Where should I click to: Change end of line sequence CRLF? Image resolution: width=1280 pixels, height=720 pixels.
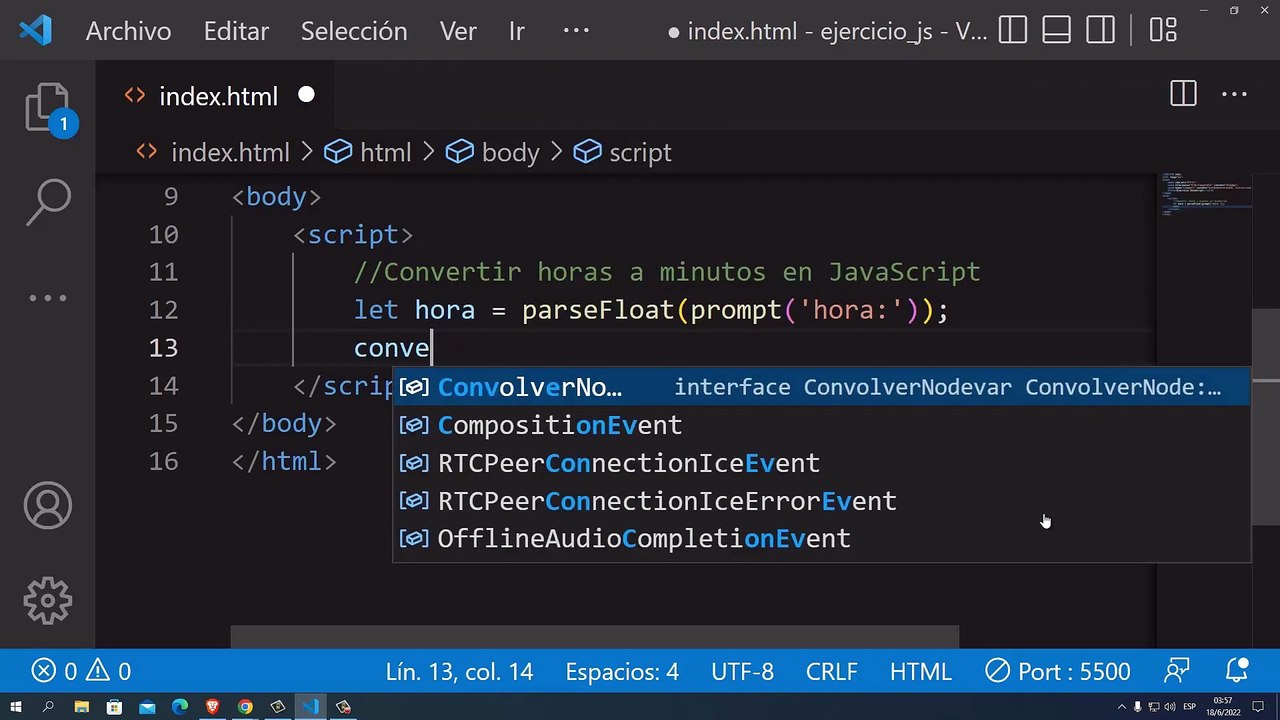[831, 671]
